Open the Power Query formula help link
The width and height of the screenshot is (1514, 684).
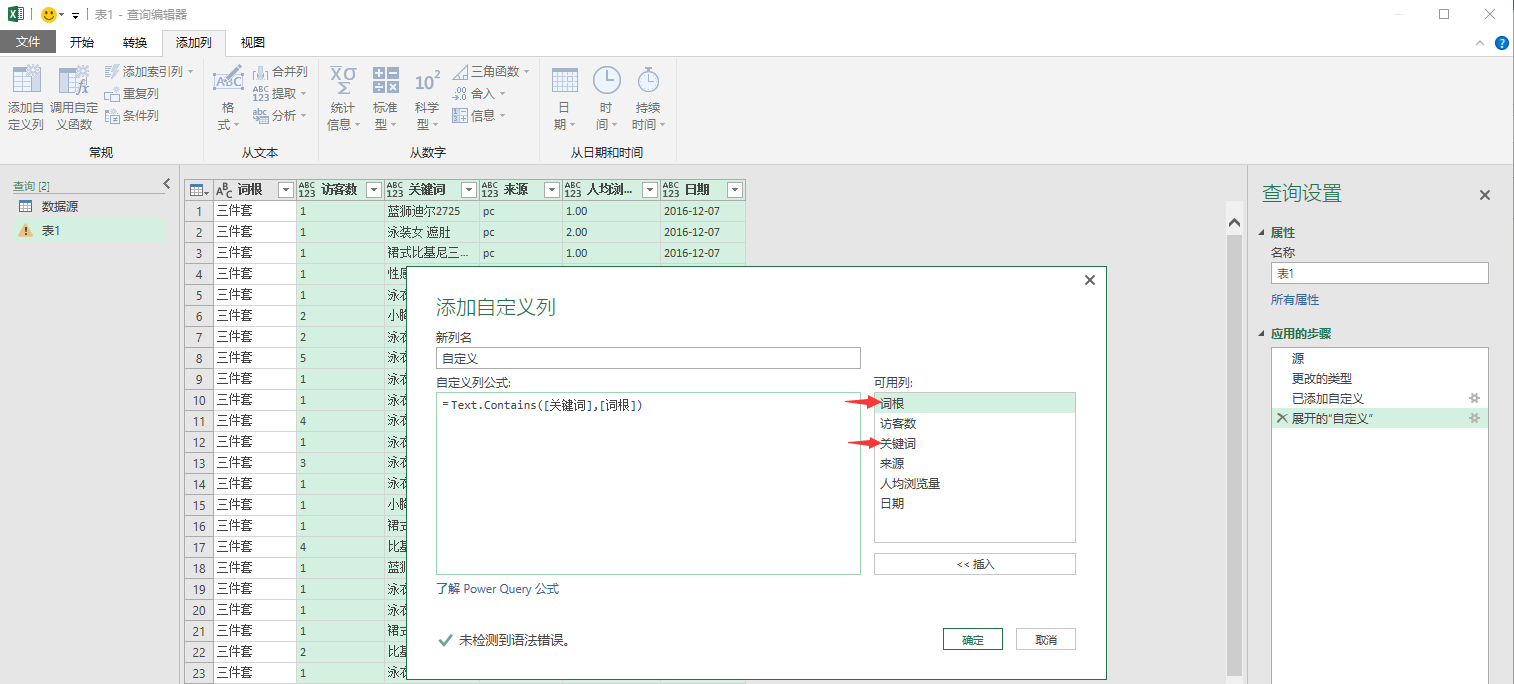(497, 589)
